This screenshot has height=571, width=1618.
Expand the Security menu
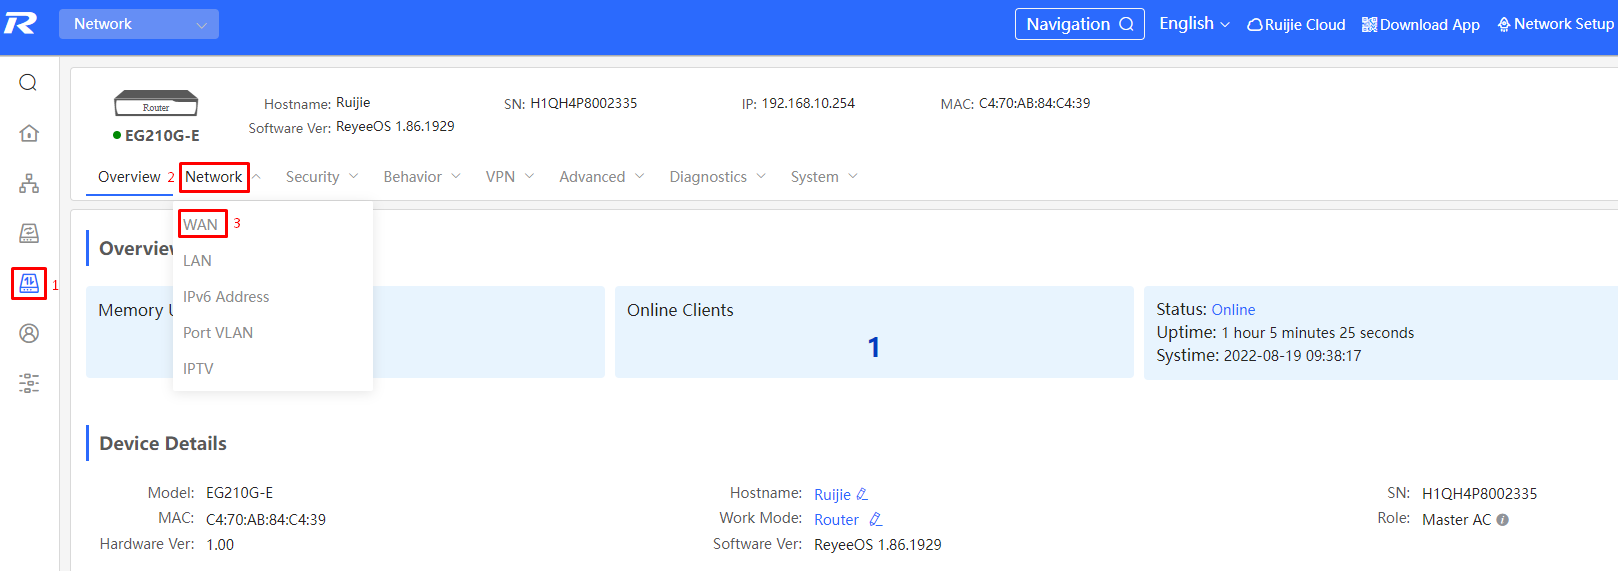[x=322, y=177]
